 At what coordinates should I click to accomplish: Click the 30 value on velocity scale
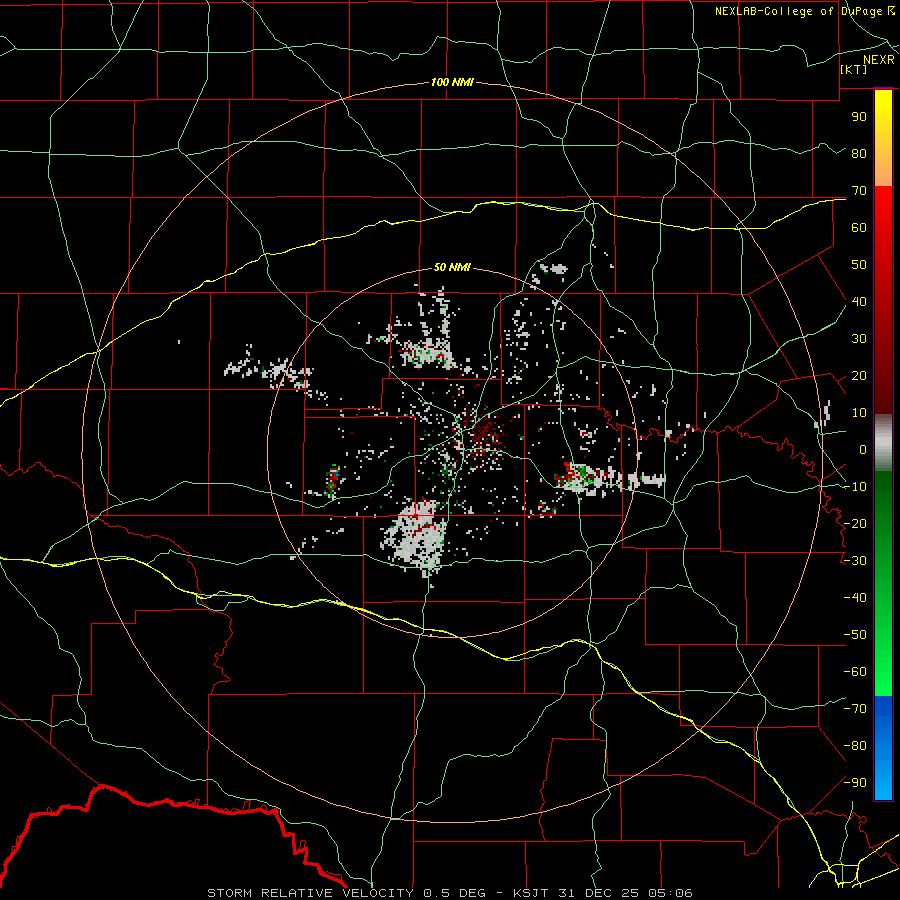pyautogui.click(x=859, y=339)
